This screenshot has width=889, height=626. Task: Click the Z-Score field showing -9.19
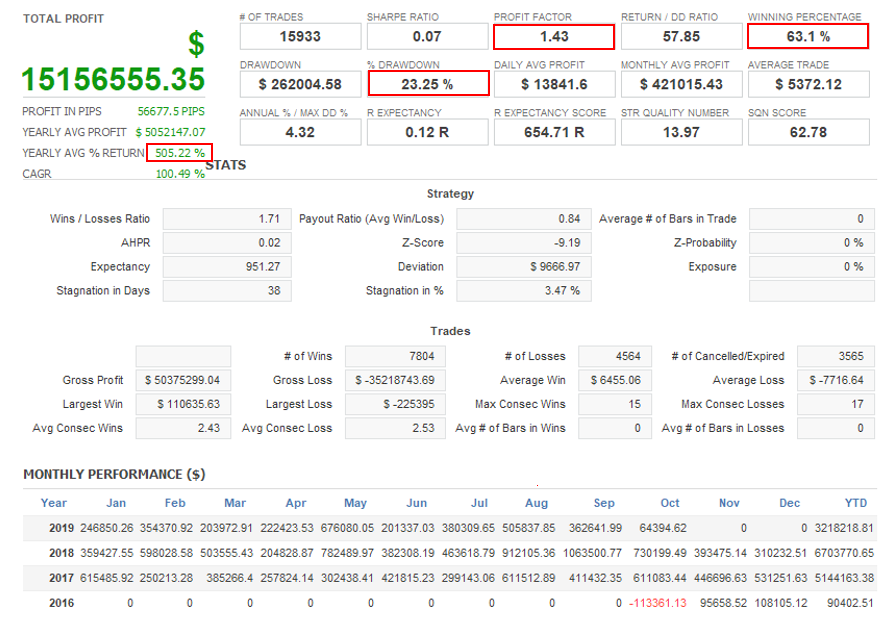pos(524,243)
